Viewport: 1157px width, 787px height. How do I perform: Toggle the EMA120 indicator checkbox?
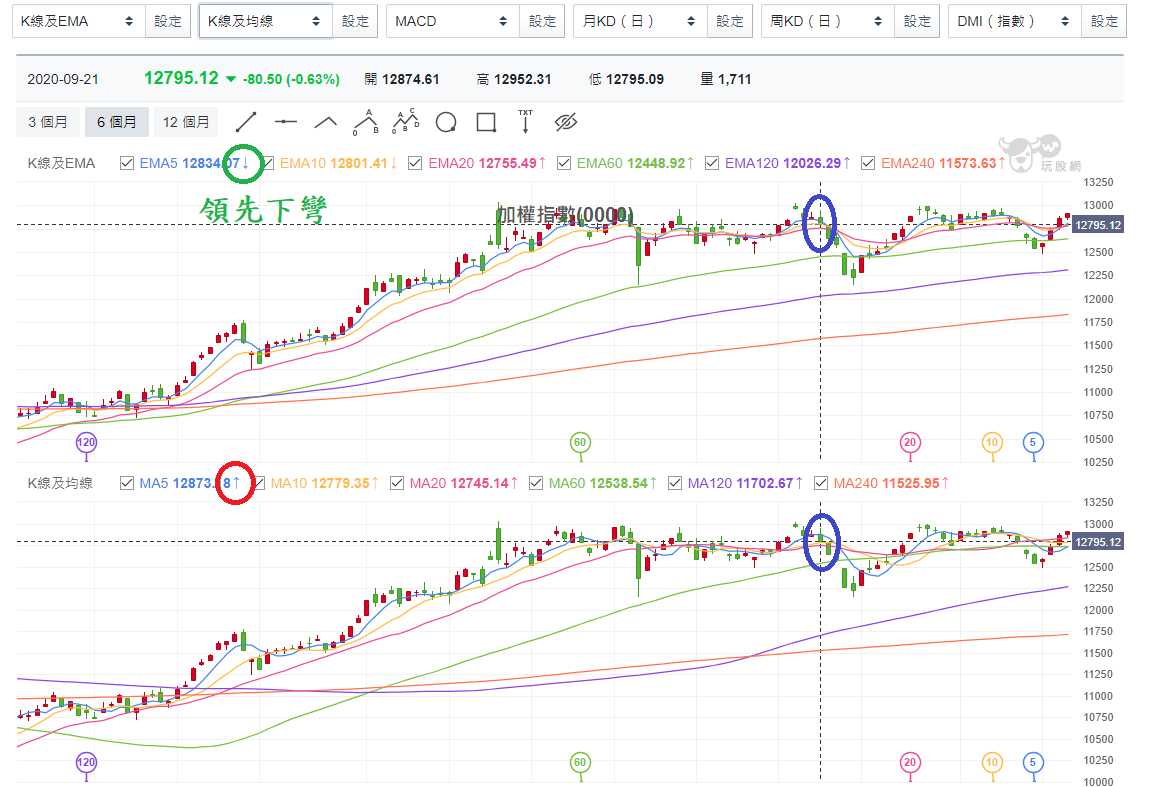pos(713,161)
